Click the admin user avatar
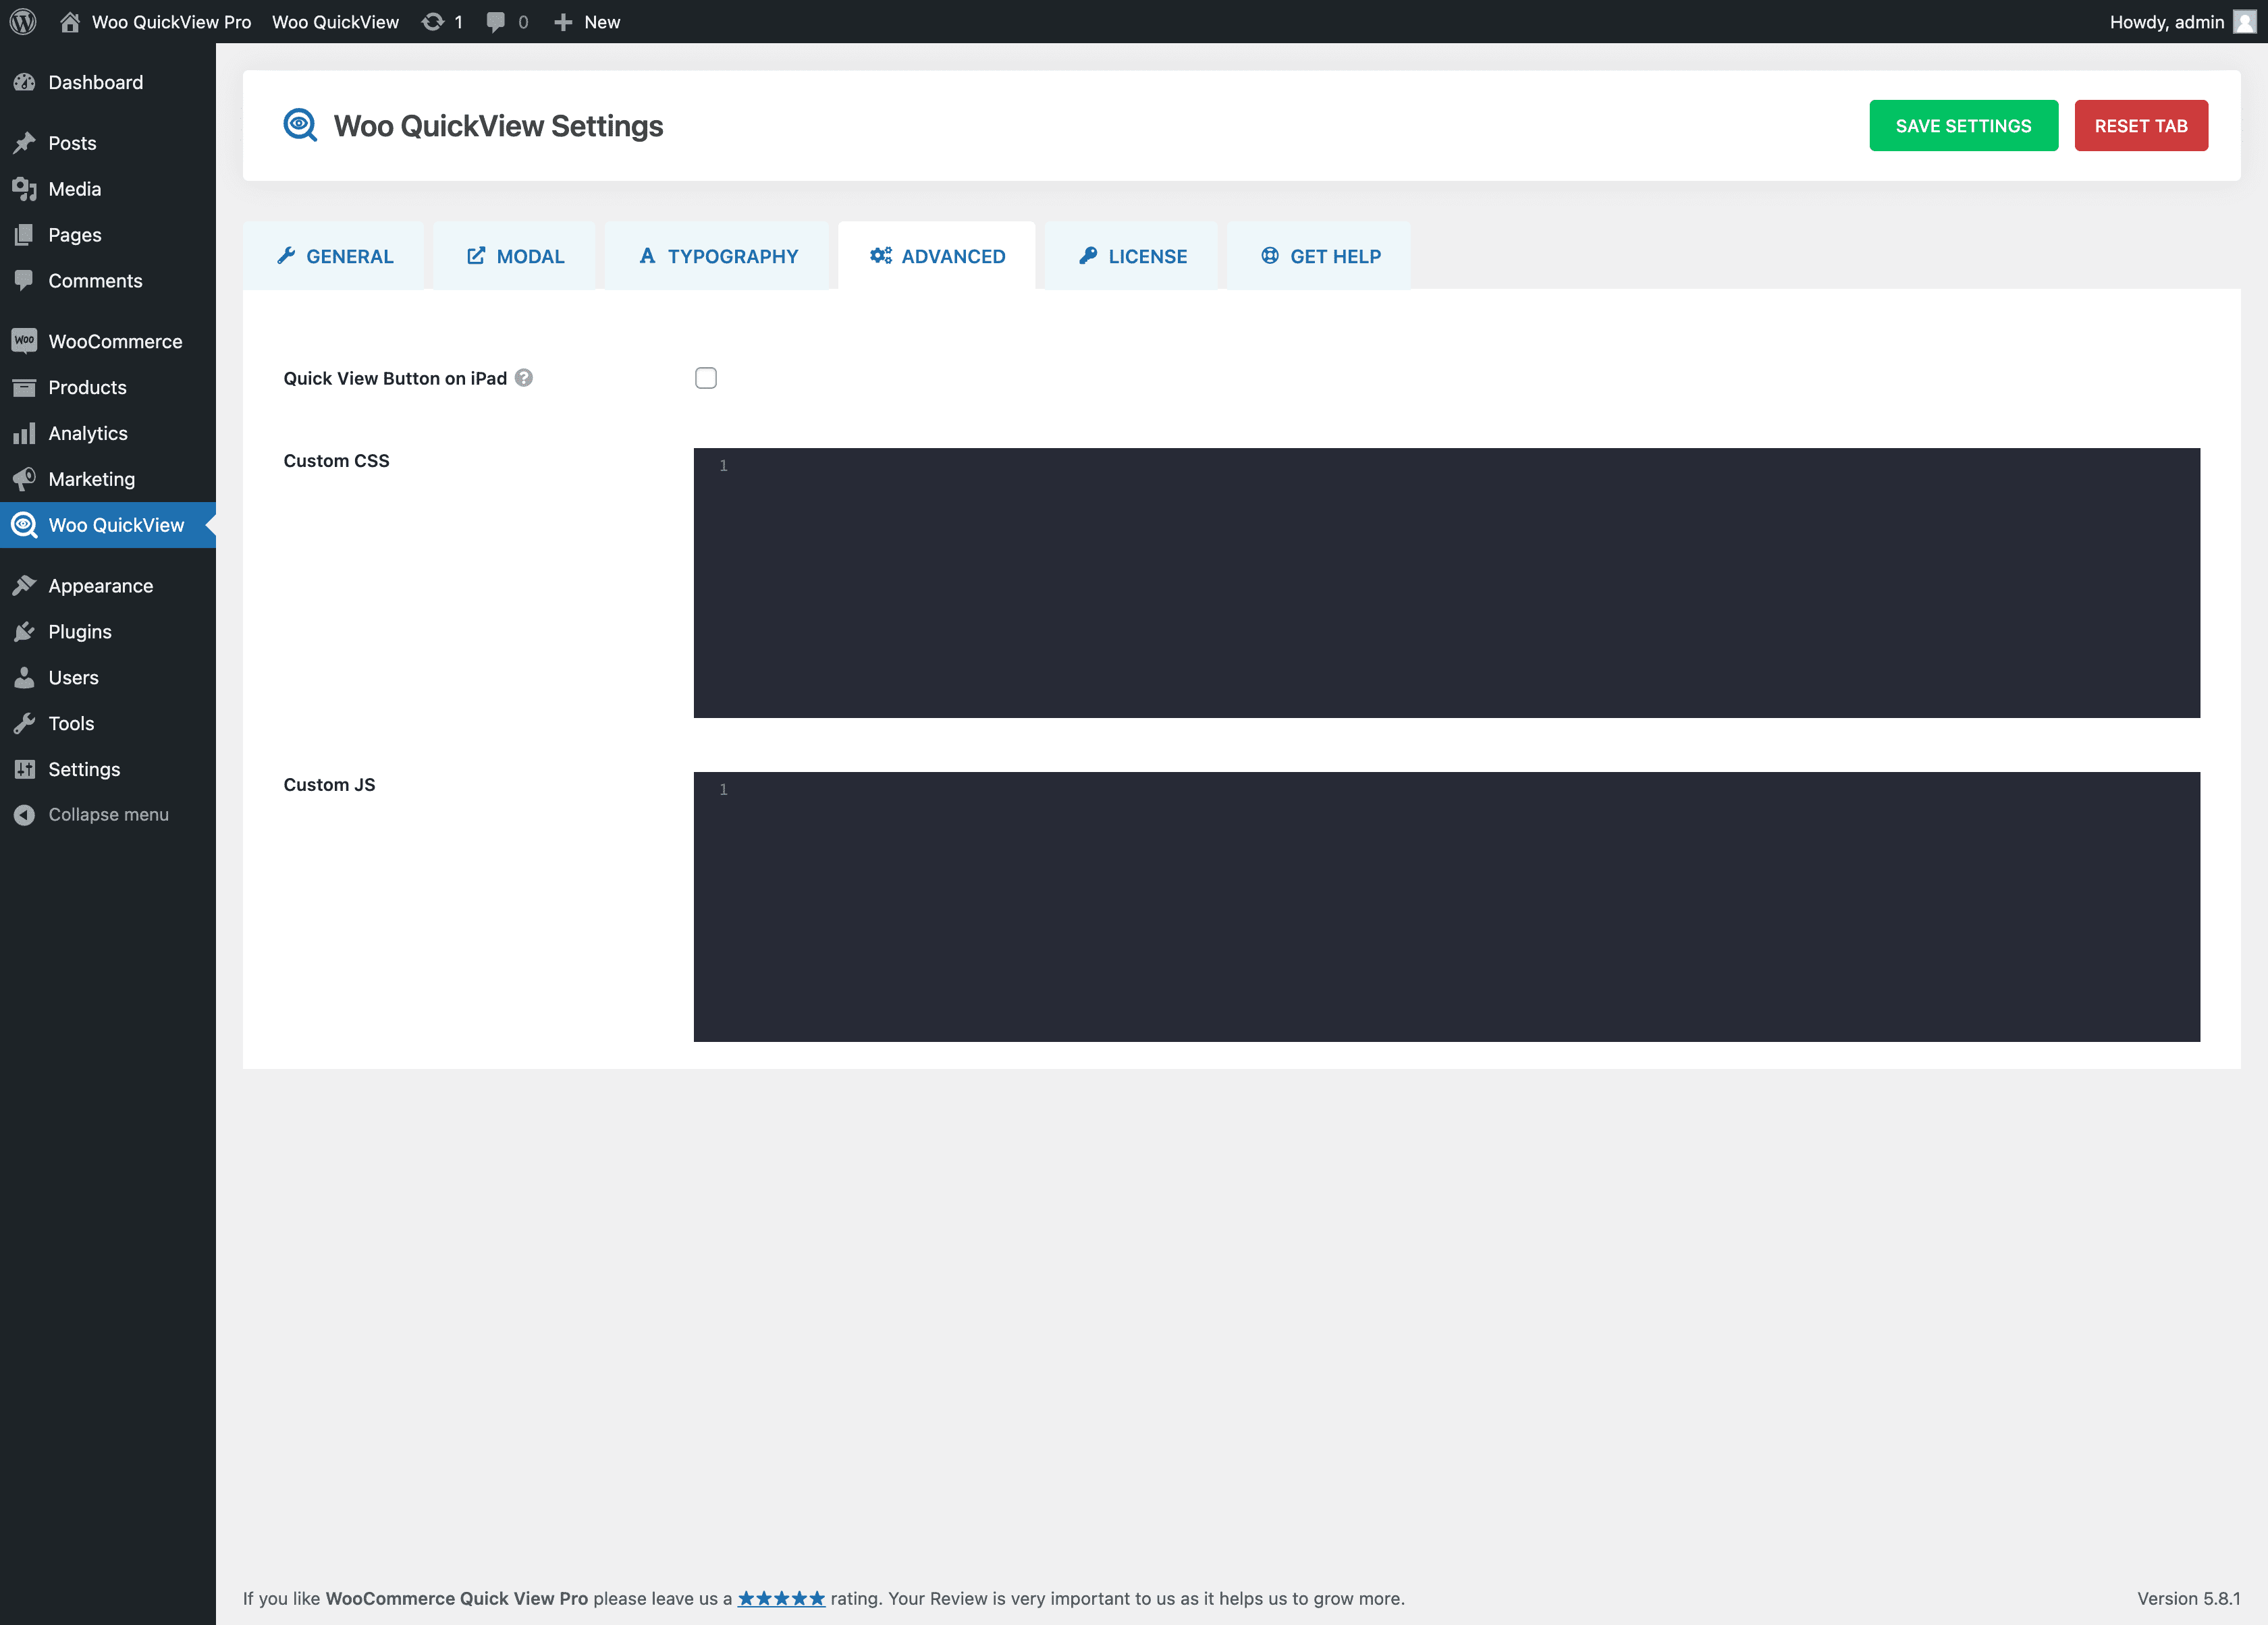 [2244, 21]
